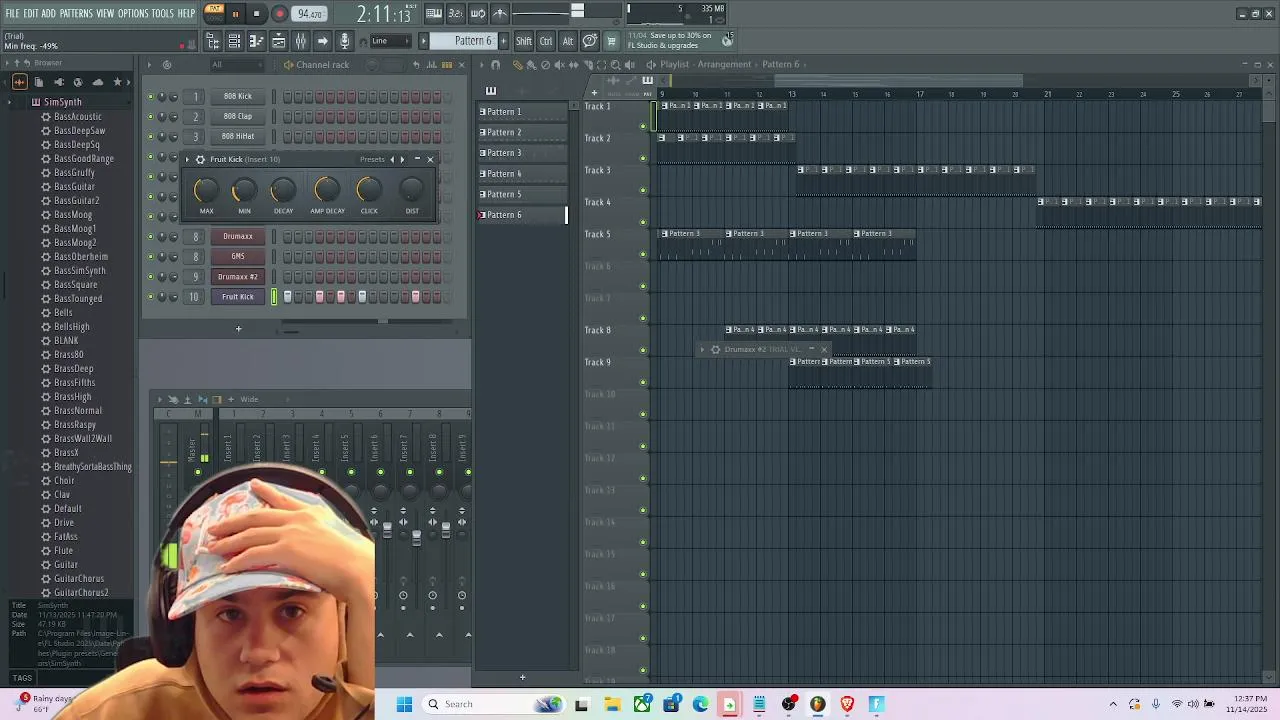Open the PATTERNS menu

coord(76,13)
